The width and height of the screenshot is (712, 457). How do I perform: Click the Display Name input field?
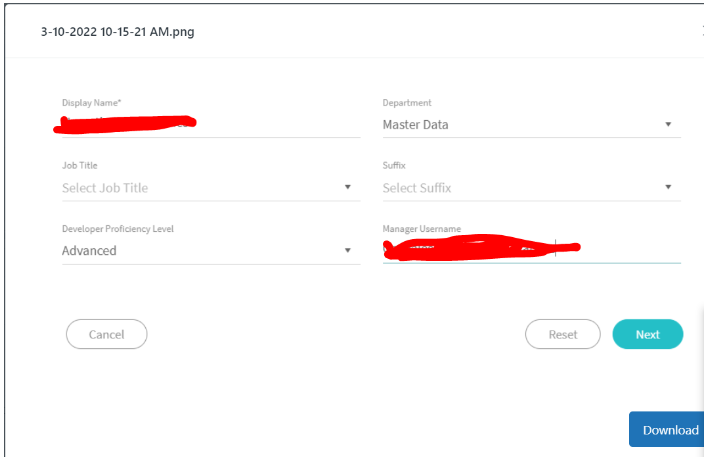pyautogui.click(x=210, y=125)
